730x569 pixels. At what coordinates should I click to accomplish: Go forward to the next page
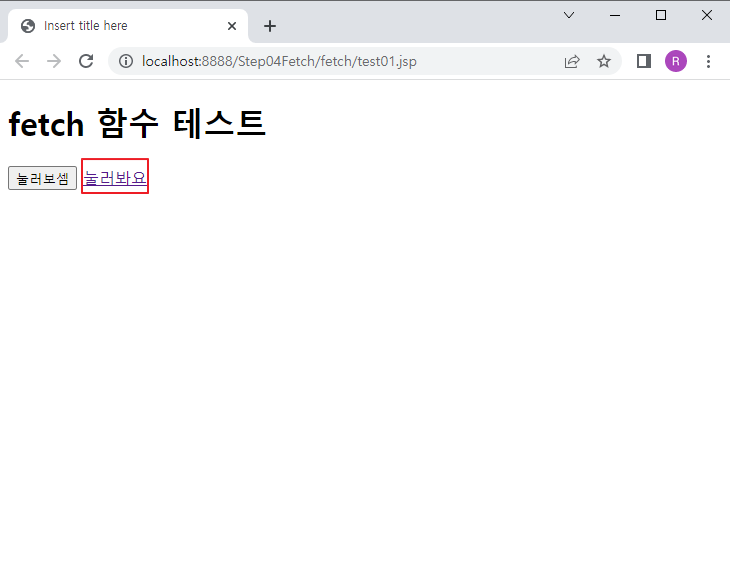tap(54, 61)
